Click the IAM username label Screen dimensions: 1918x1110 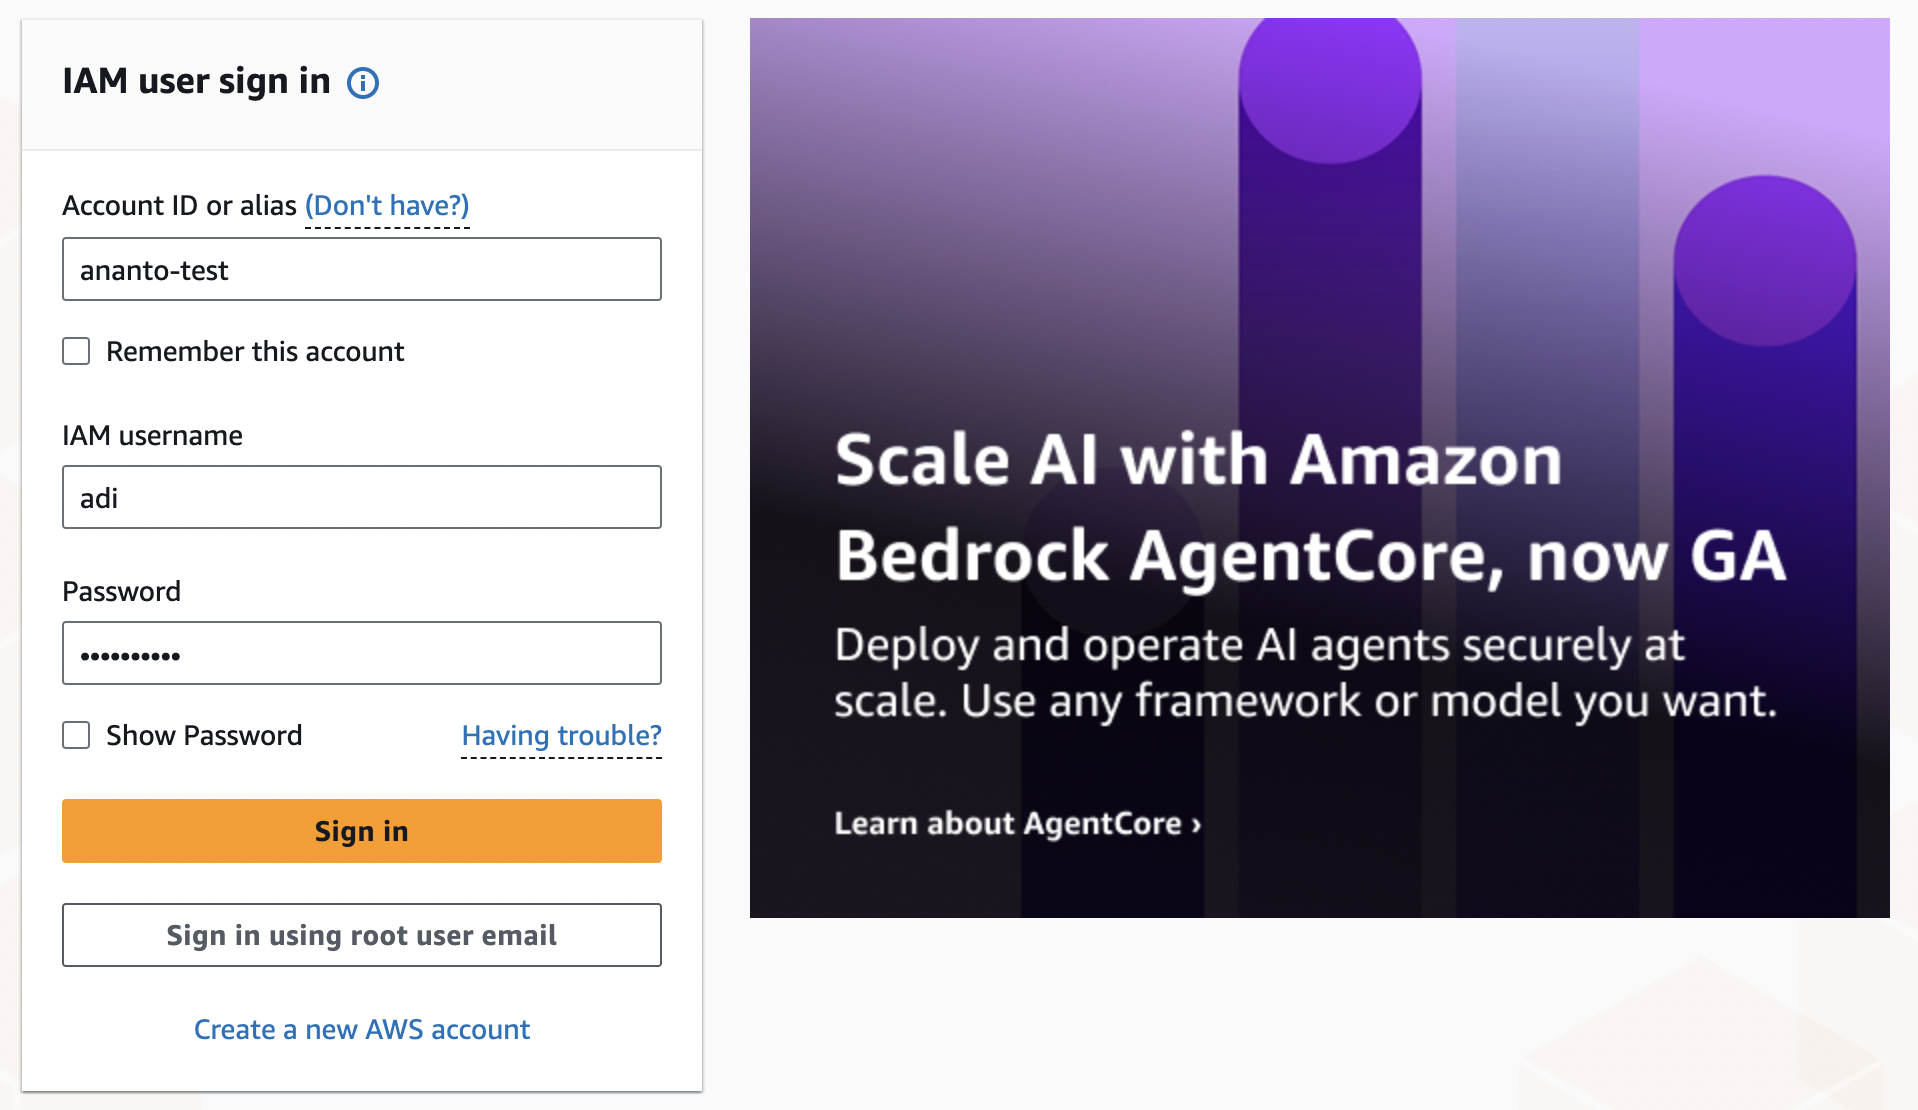pos(152,435)
